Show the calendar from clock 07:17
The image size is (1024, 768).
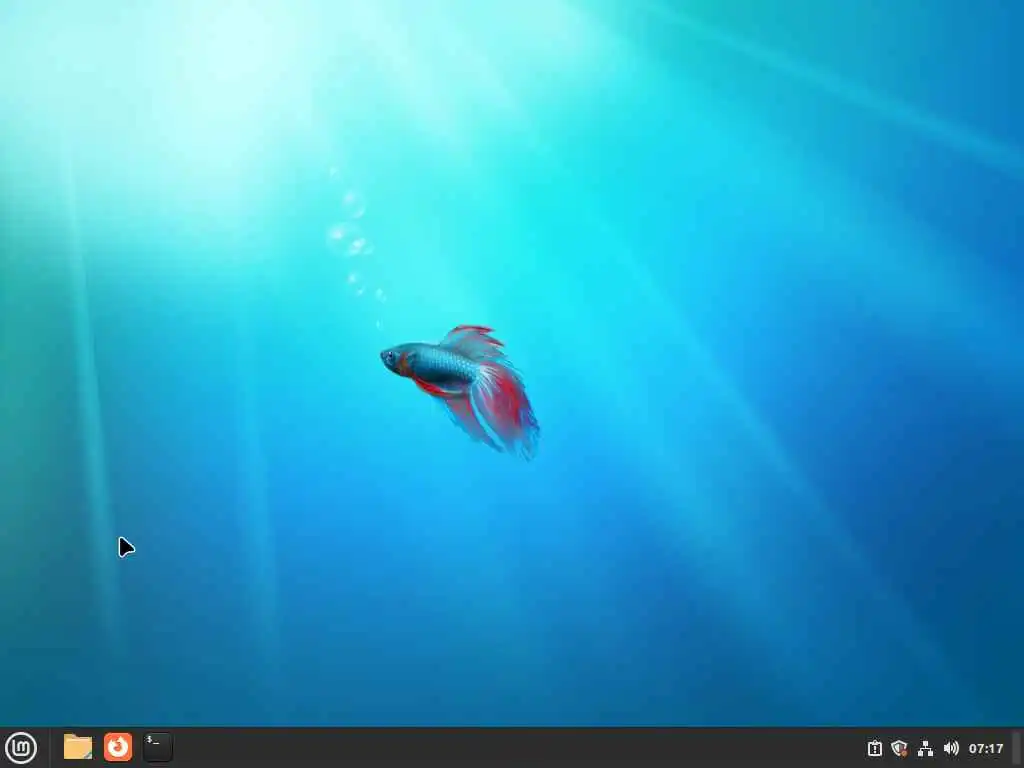[985, 748]
